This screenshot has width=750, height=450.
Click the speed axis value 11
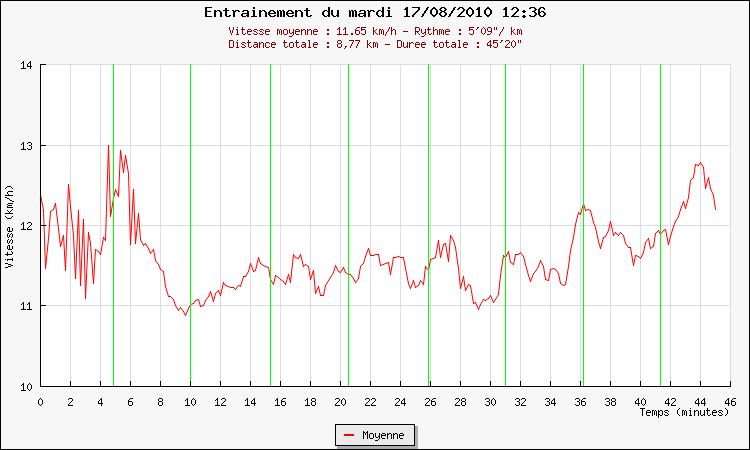click(x=26, y=307)
